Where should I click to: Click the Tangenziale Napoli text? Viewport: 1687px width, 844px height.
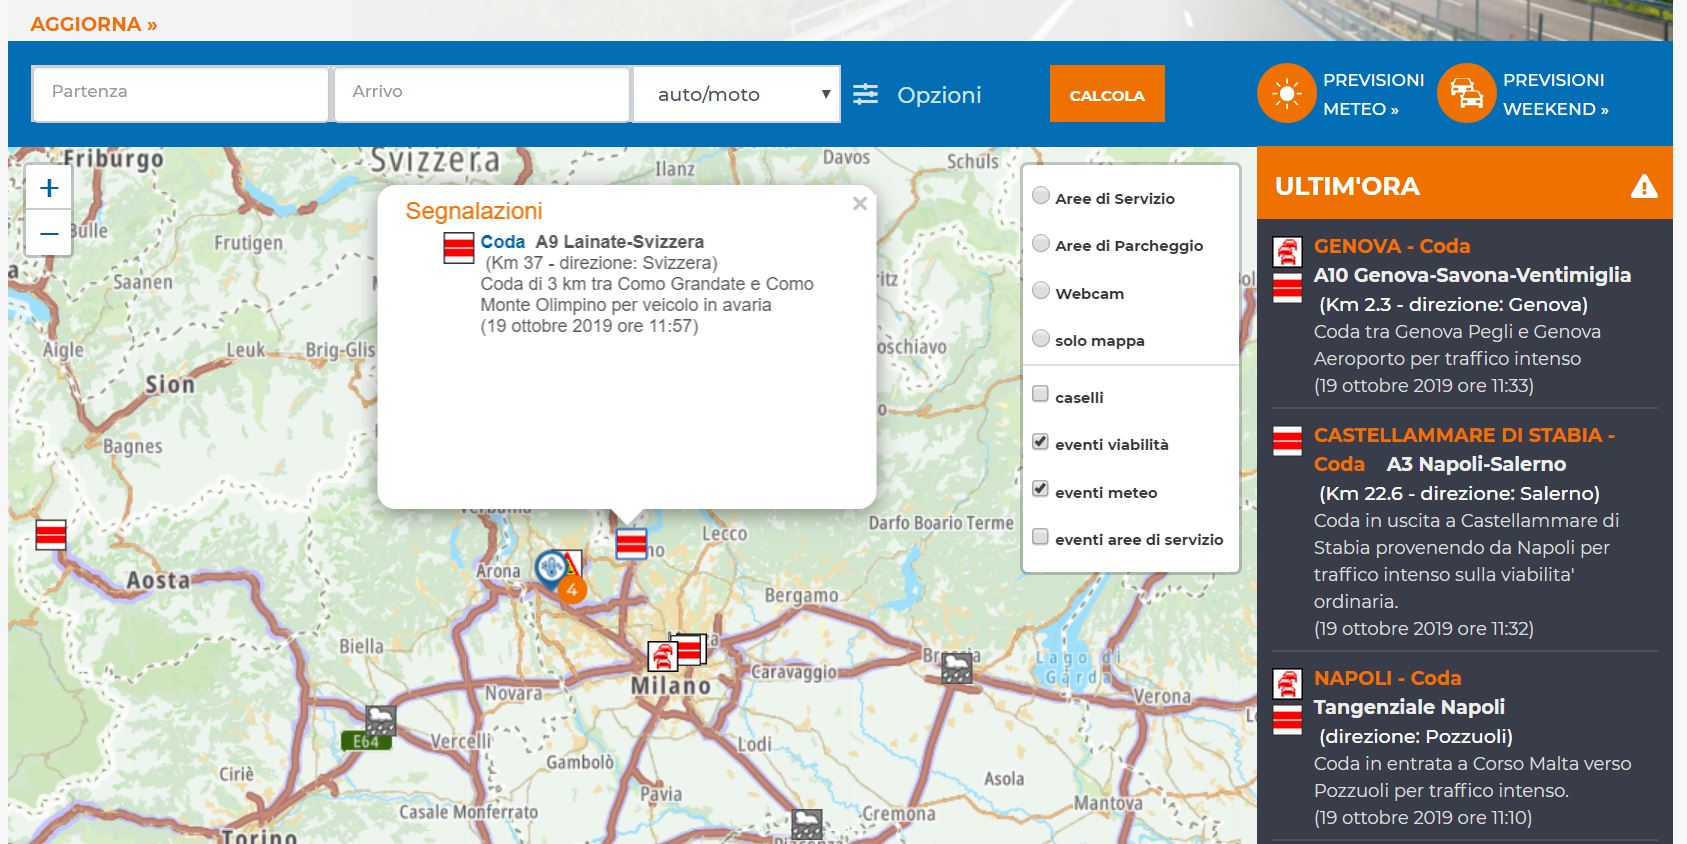pos(1409,707)
